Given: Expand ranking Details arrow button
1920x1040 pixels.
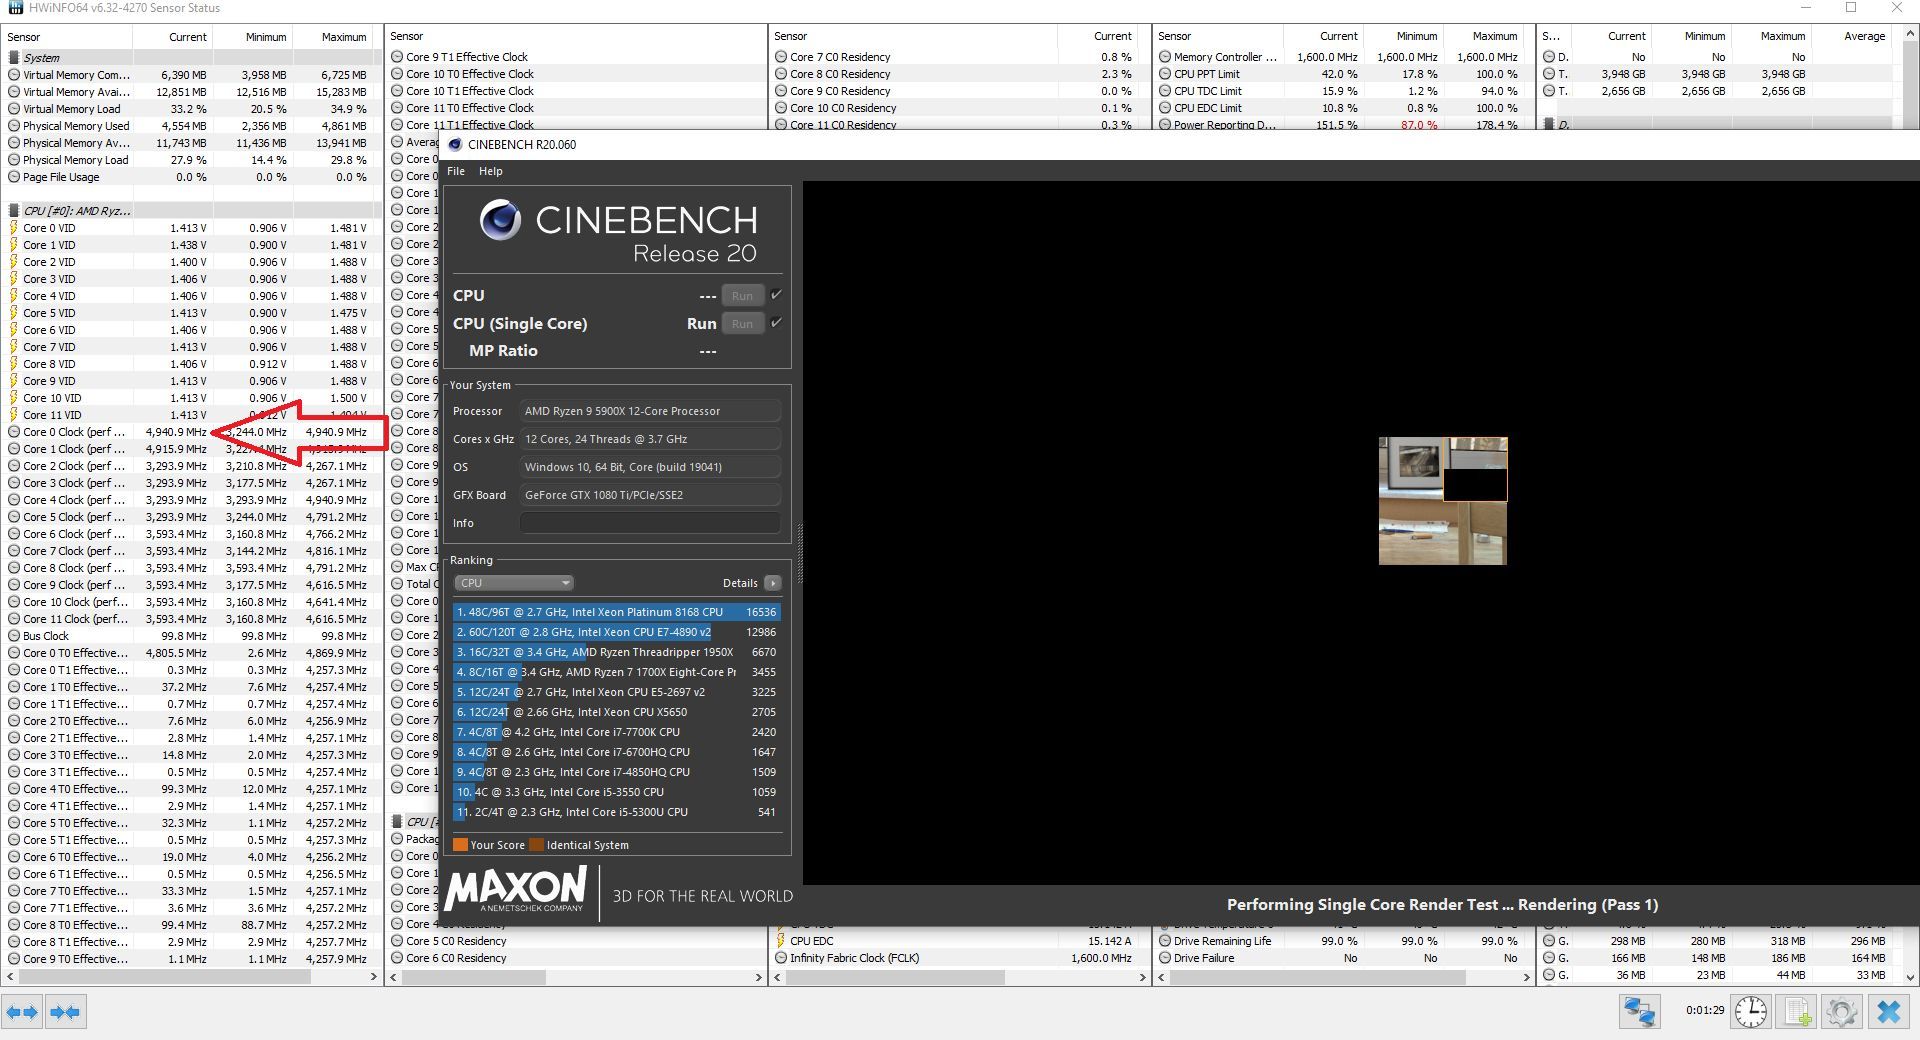Looking at the screenshot, I should pyautogui.click(x=772, y=583).
